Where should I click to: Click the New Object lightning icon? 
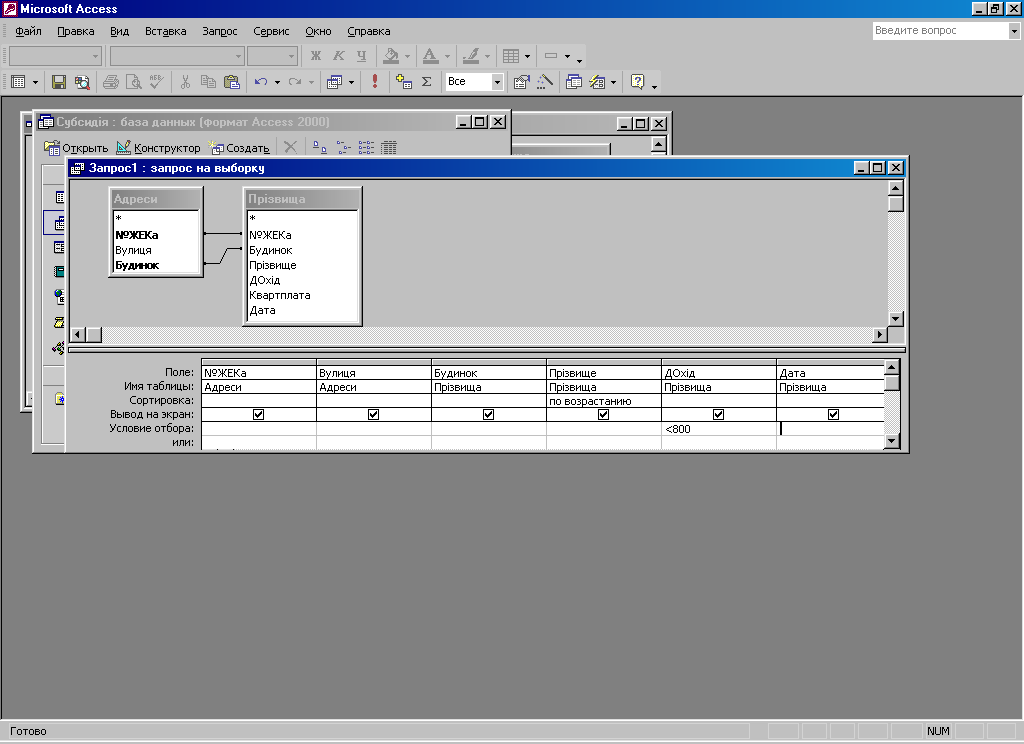coord(597,82)
